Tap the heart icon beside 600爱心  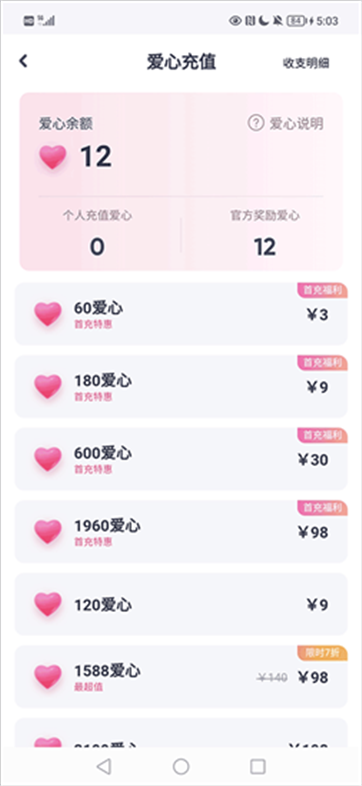point(48,459)
